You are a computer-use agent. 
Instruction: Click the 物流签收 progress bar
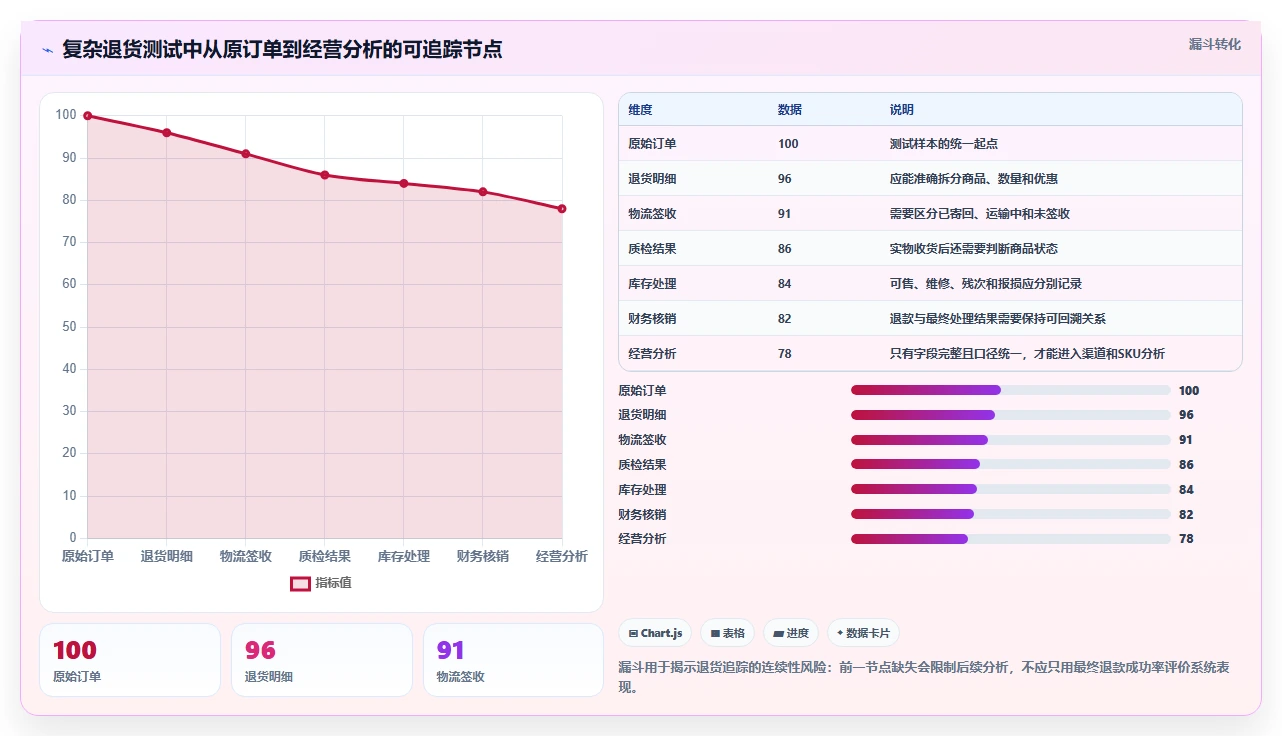[1010, 440]
